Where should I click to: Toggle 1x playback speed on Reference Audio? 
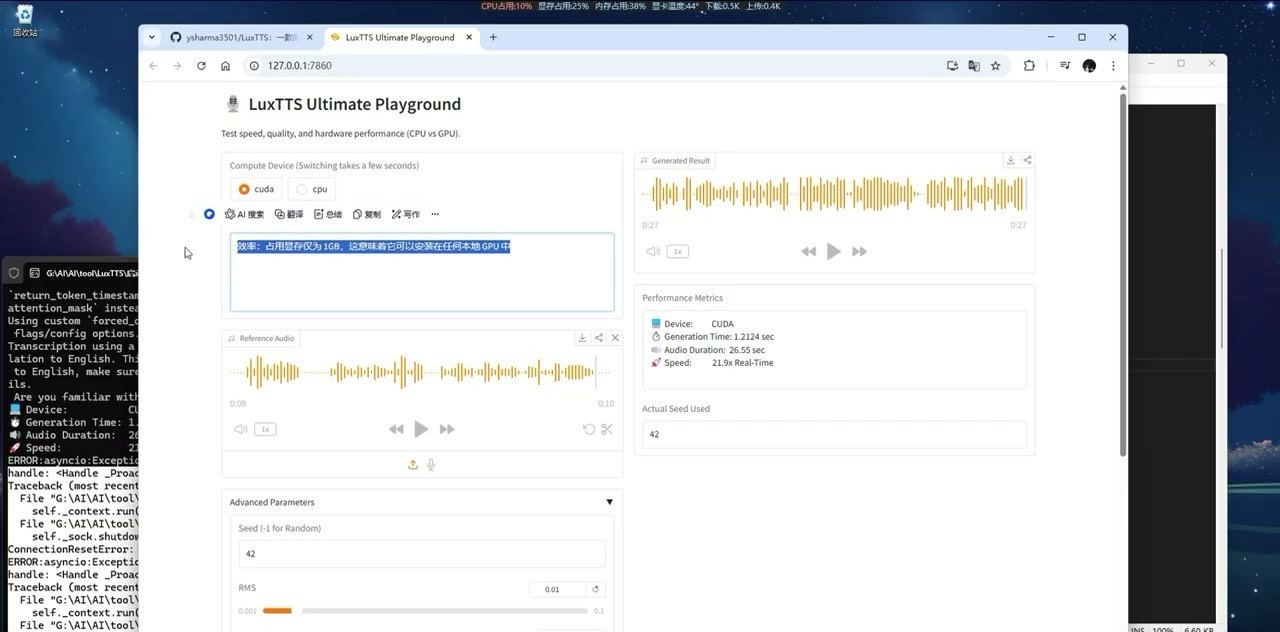264,429
